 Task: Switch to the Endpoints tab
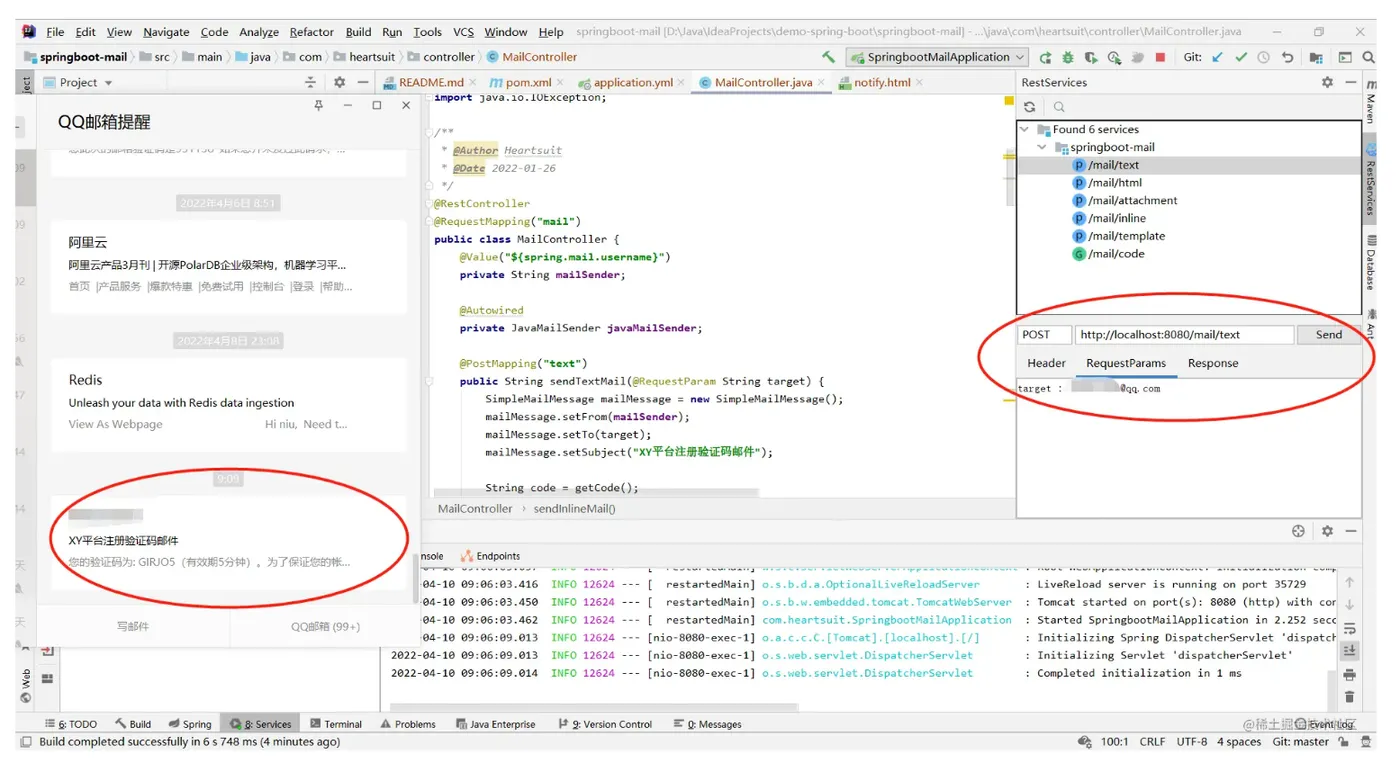(490, 556)
